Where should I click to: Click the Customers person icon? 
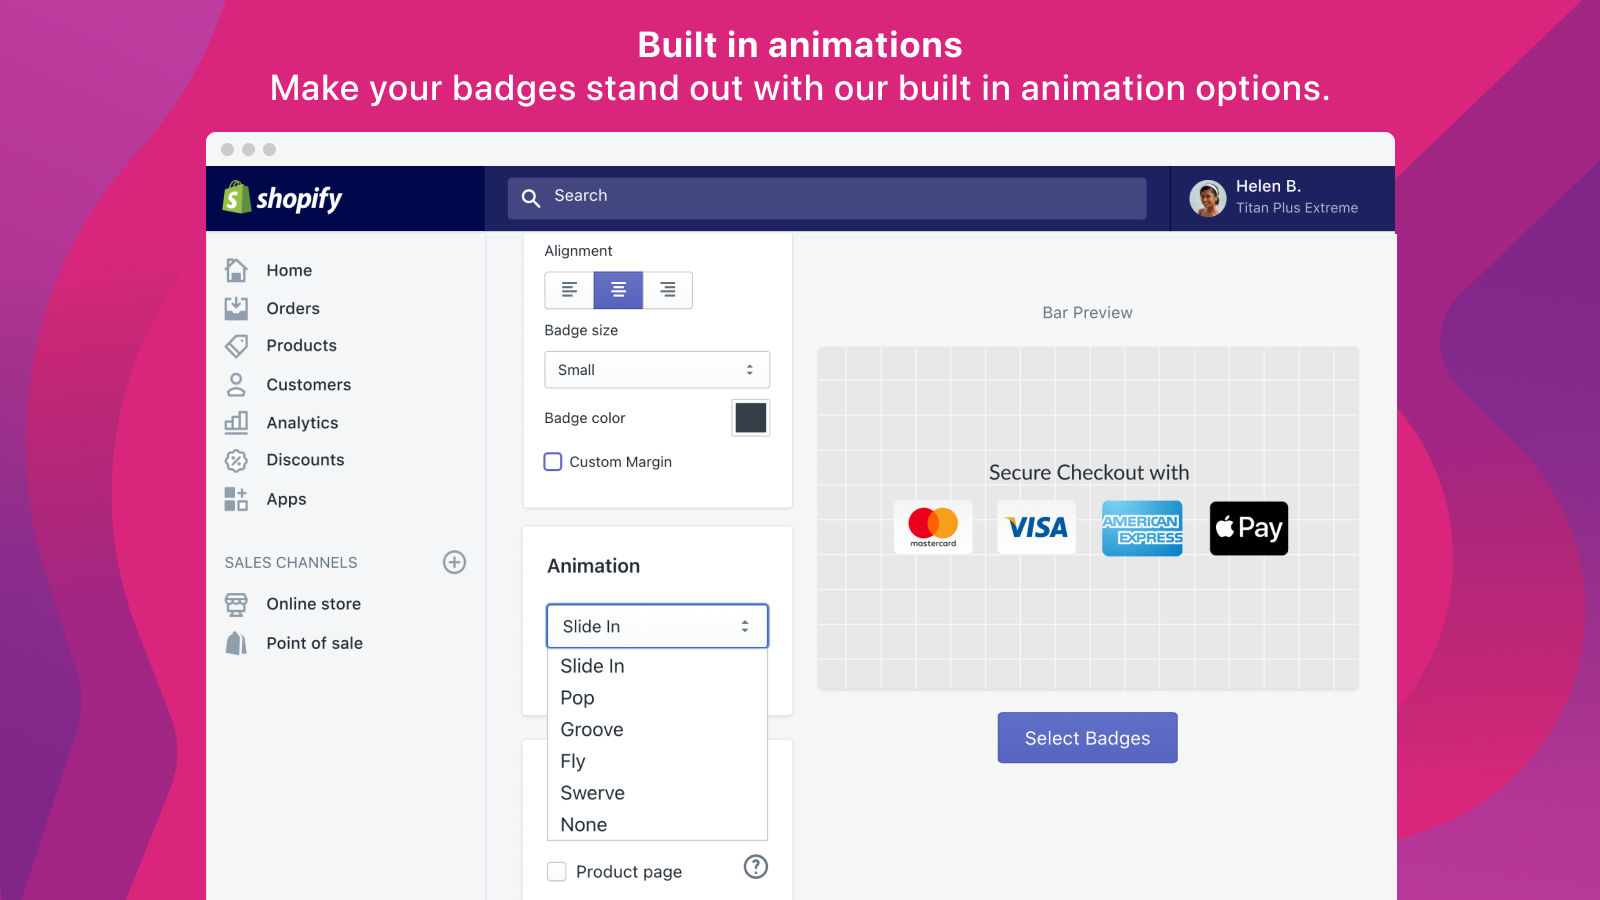point(236,384)
